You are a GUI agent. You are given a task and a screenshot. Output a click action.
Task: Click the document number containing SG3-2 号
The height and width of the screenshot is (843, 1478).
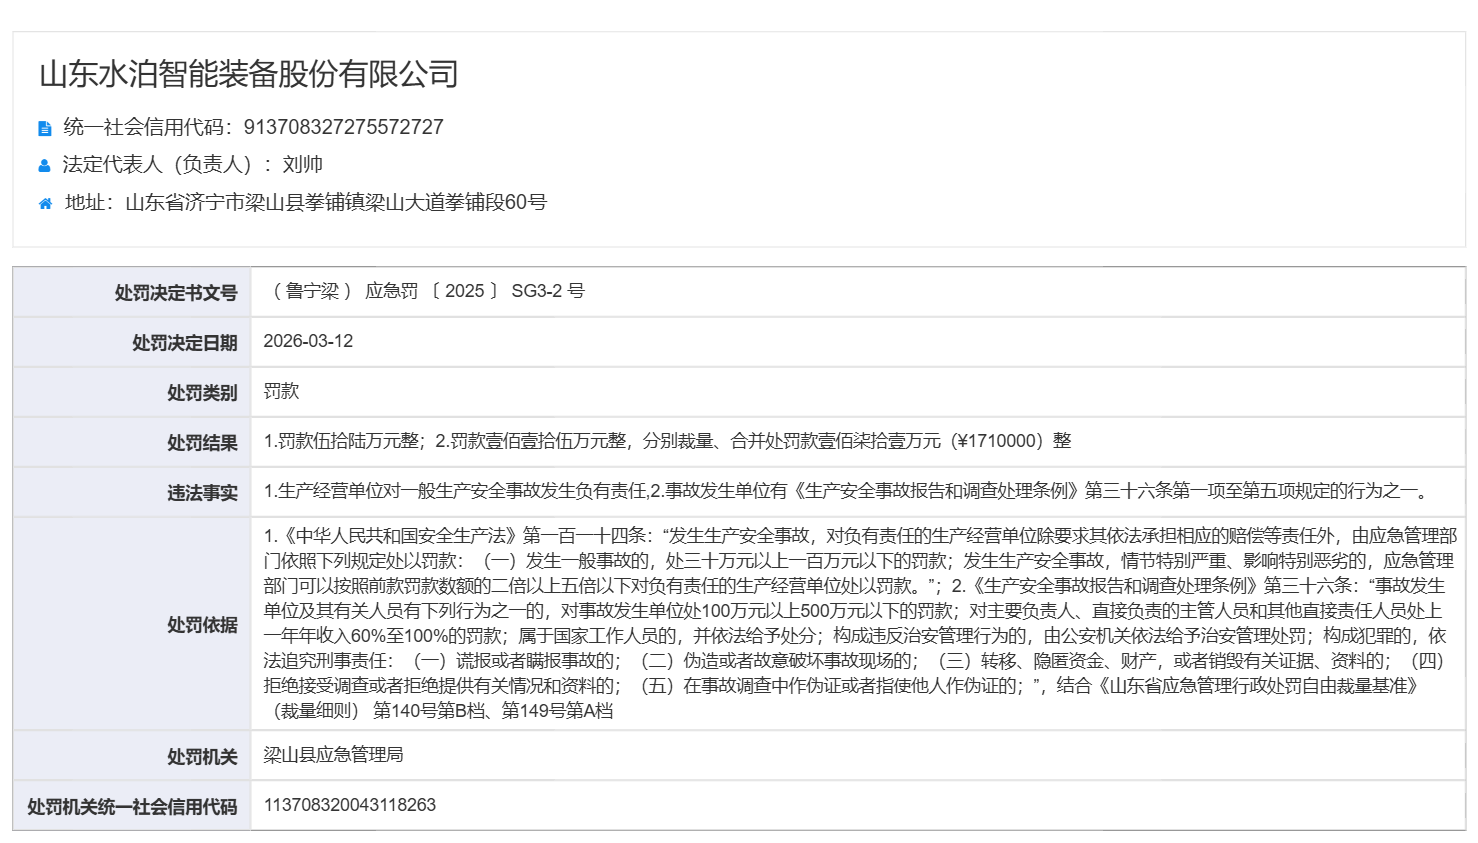(425, 291)
